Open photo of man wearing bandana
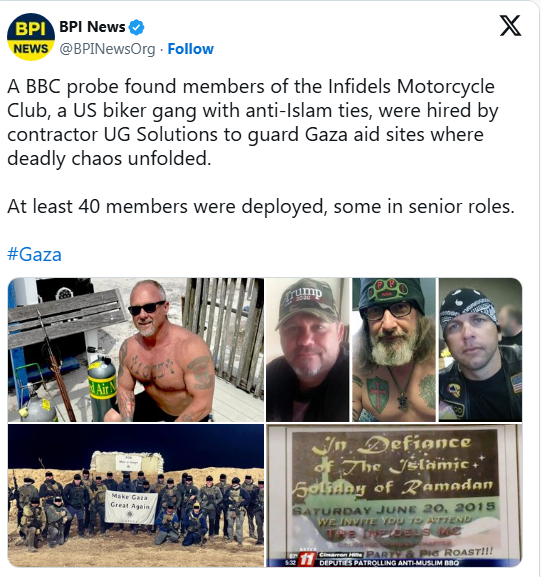Image resolution: width=541 pixels, height=577 pixels. click(480, 350)
